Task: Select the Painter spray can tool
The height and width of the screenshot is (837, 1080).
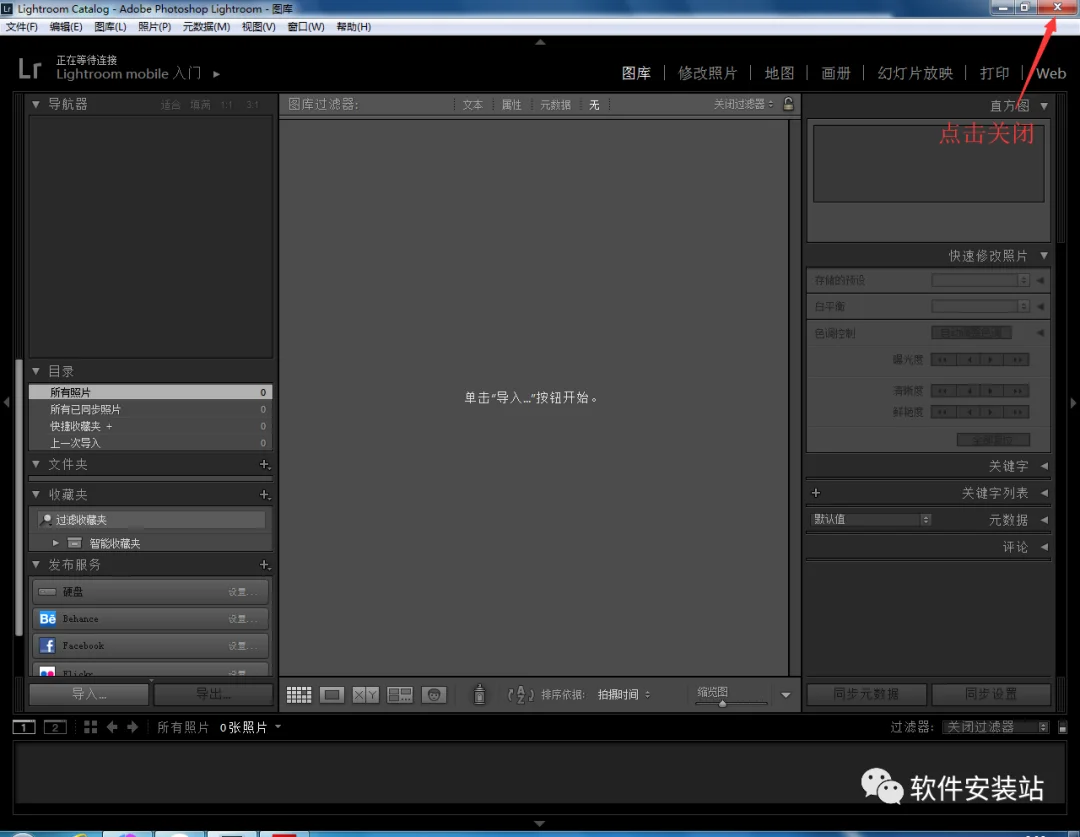Action: coord(479,694)
